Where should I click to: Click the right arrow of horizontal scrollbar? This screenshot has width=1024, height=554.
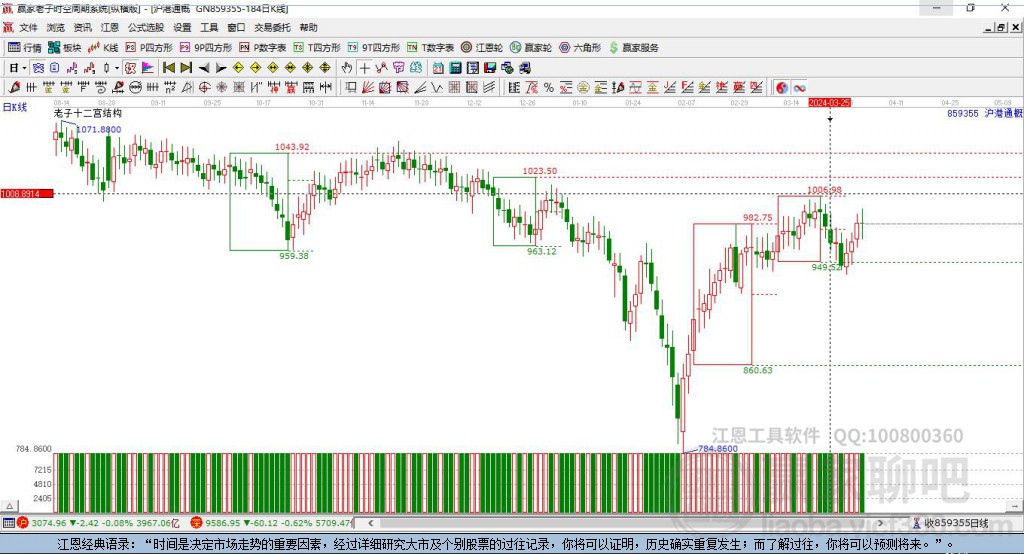tap(880, 523)
